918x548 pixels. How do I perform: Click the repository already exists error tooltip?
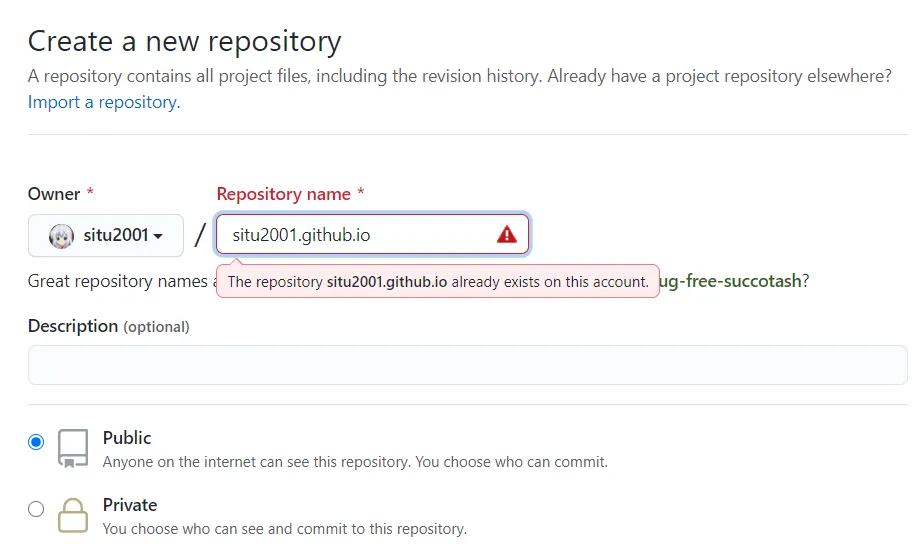click(438, 282)
